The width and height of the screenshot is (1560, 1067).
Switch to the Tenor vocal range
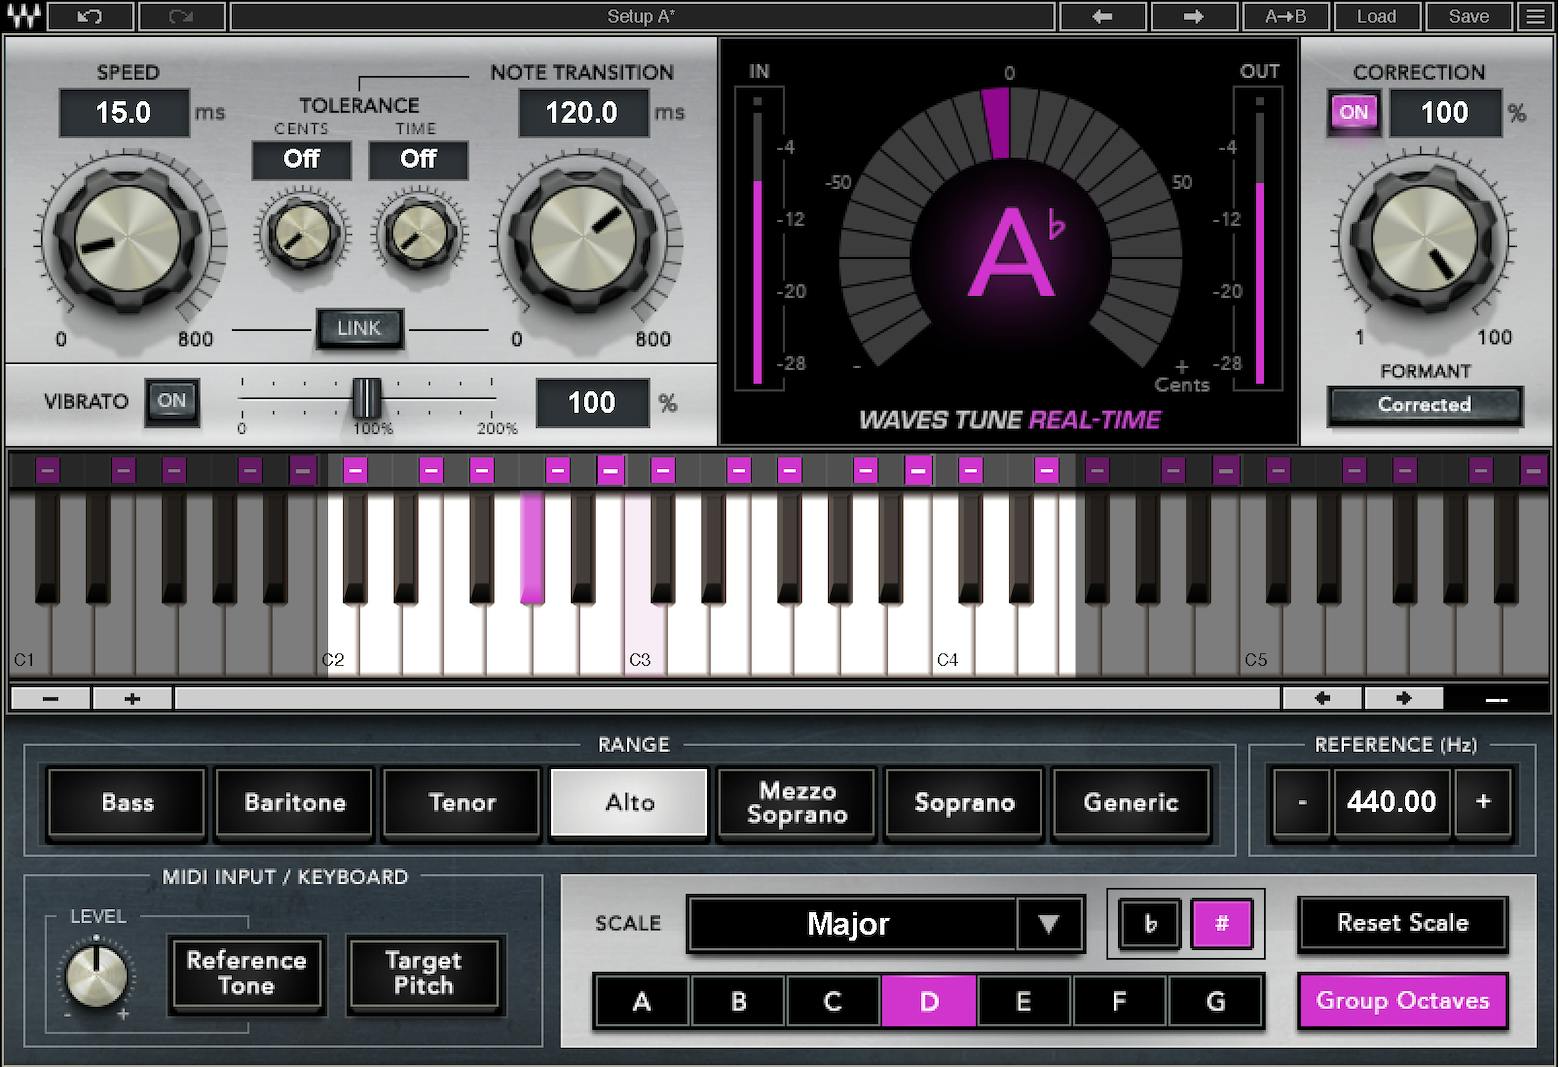click(x=461, y=802)
